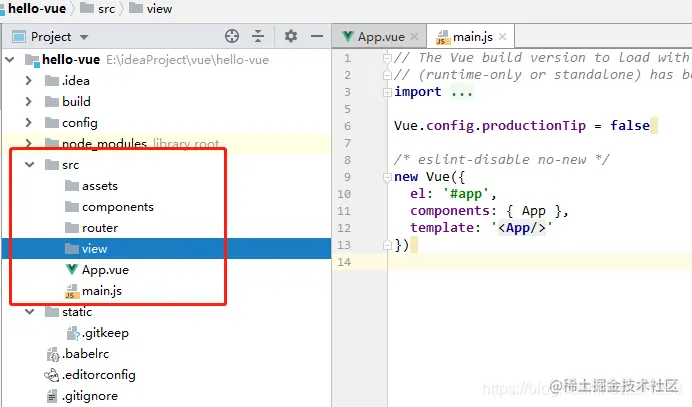Expand the node_modules folder
Screen dimensions: 692x407
(x=29, y=143)
